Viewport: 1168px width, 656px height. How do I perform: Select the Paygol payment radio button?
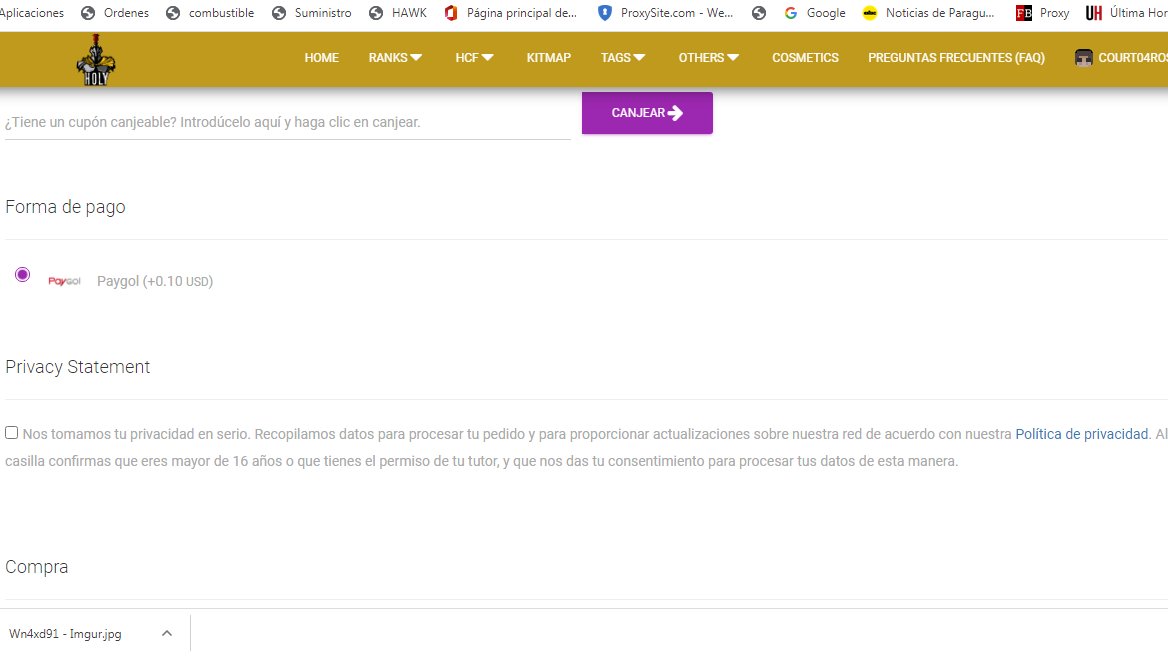(22, 273)
